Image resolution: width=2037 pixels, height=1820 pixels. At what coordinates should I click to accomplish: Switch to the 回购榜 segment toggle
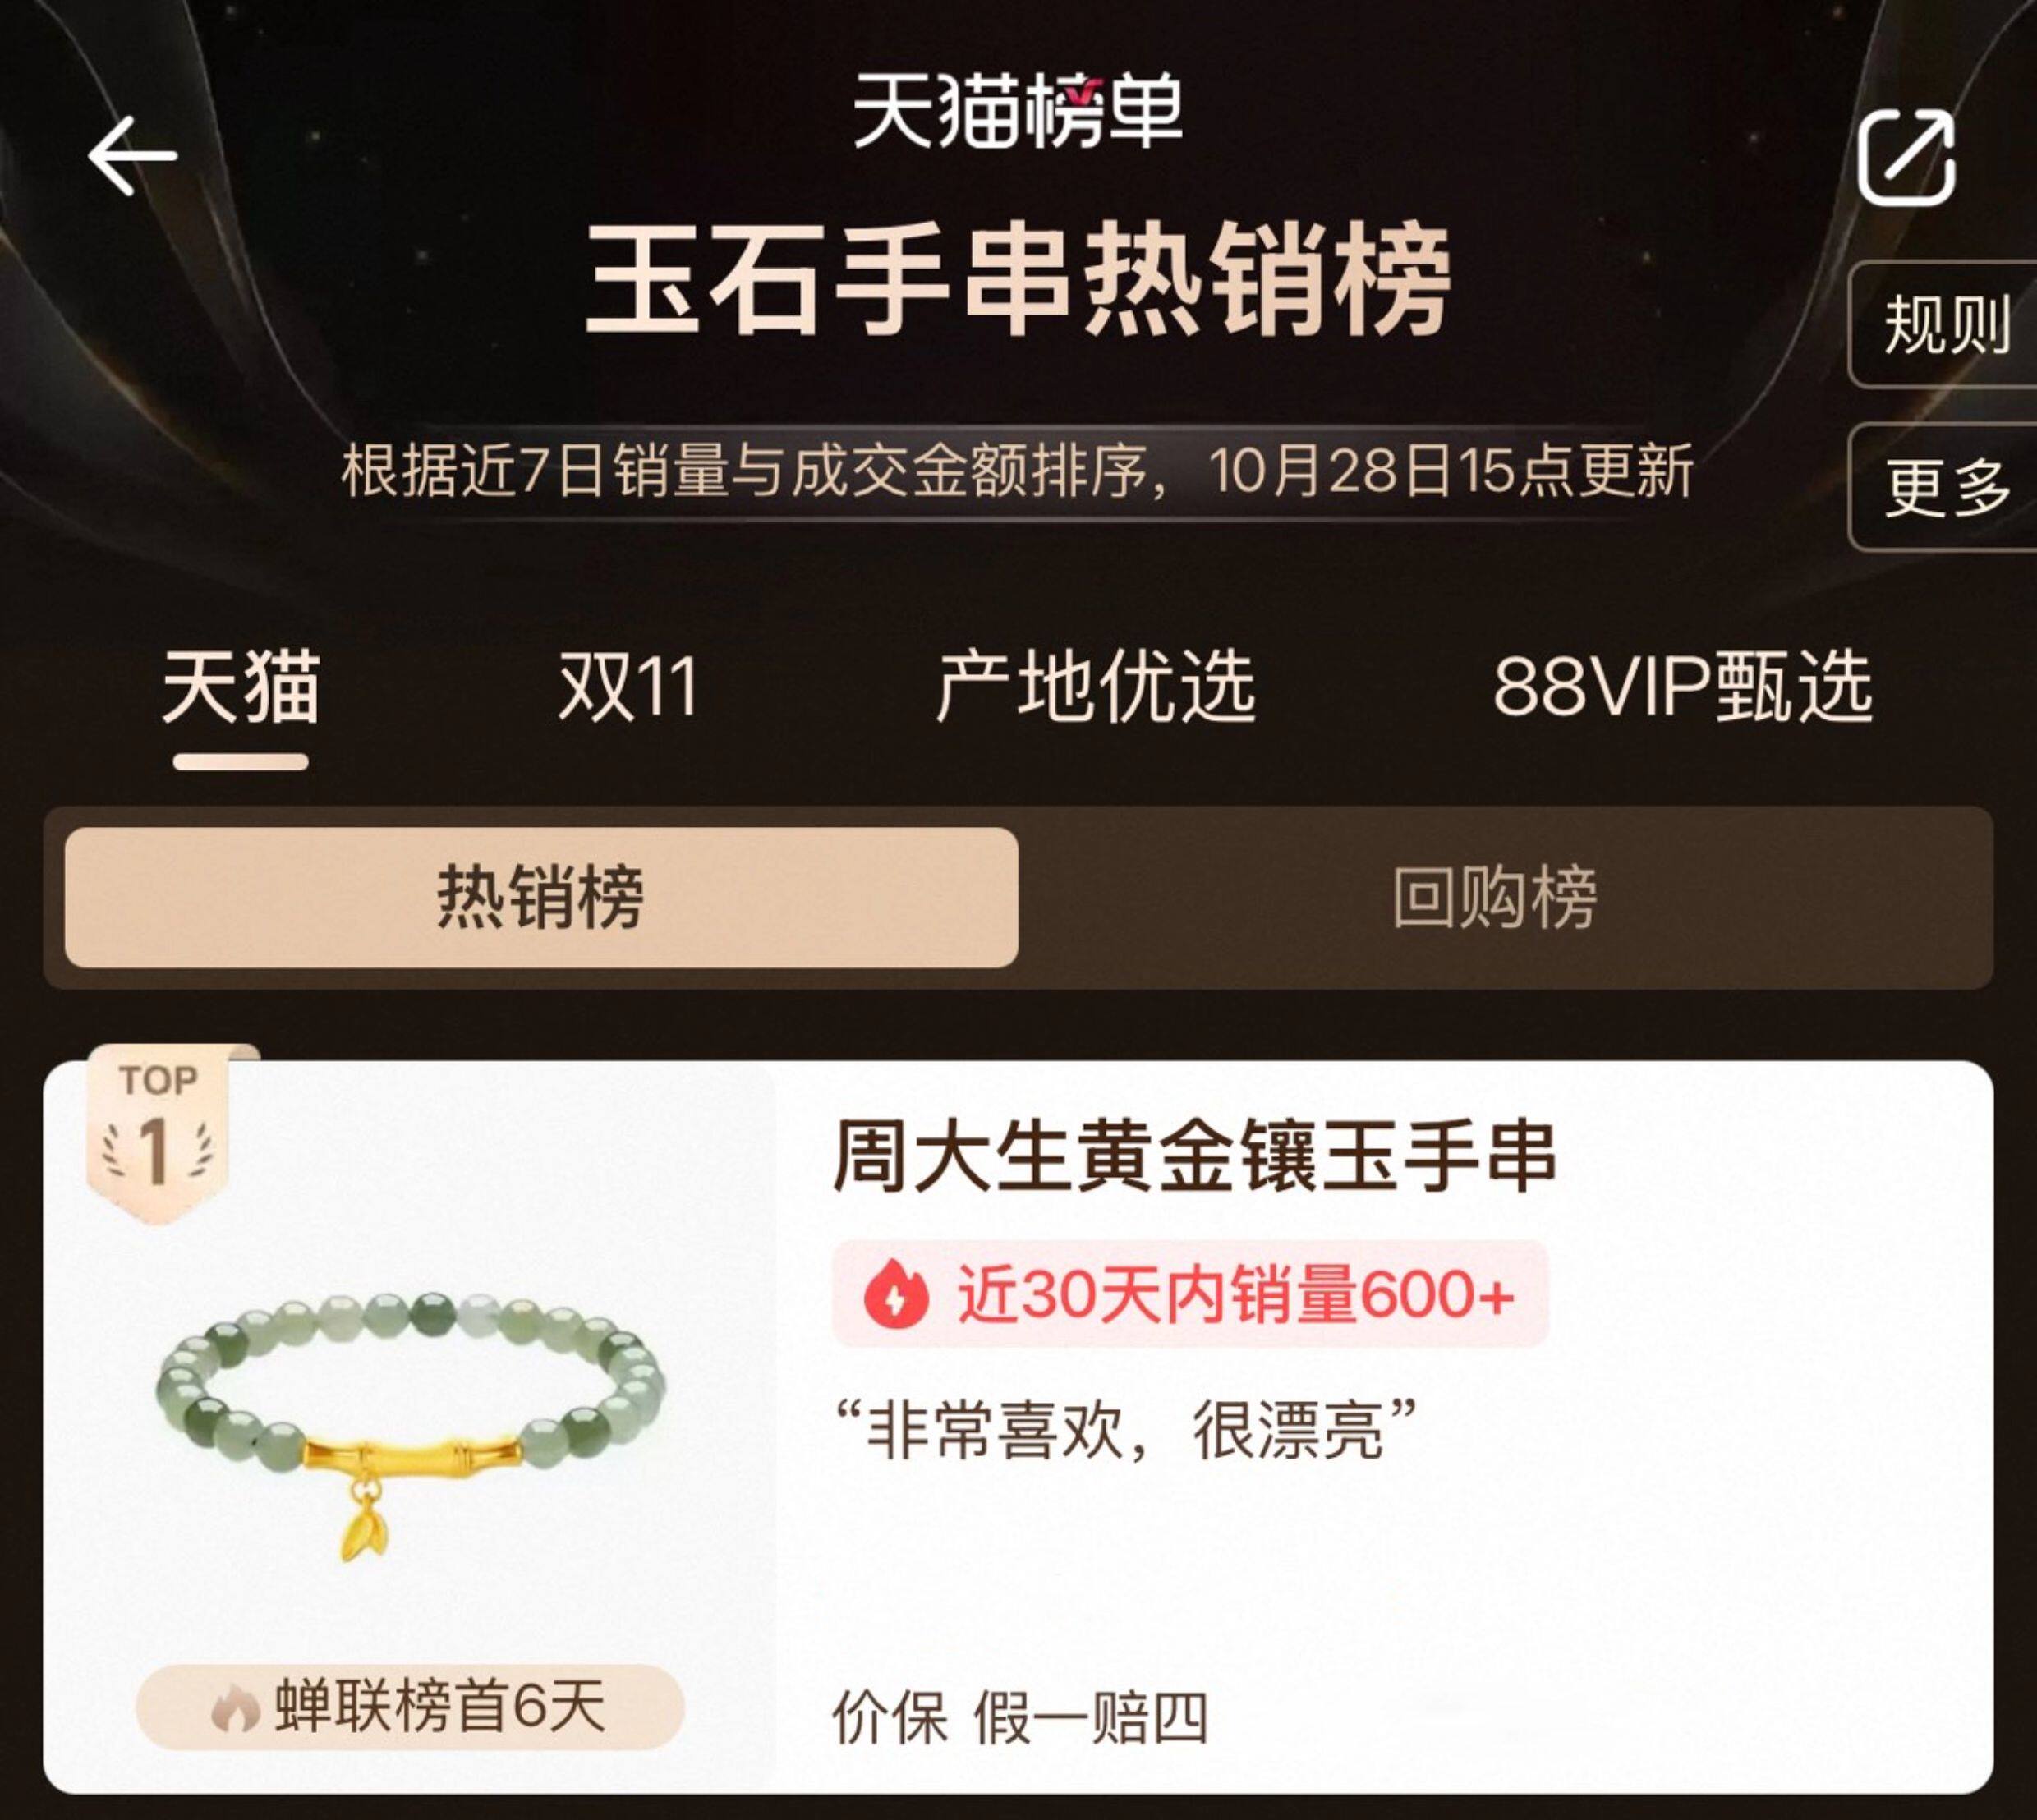(x=1495, y=897)
